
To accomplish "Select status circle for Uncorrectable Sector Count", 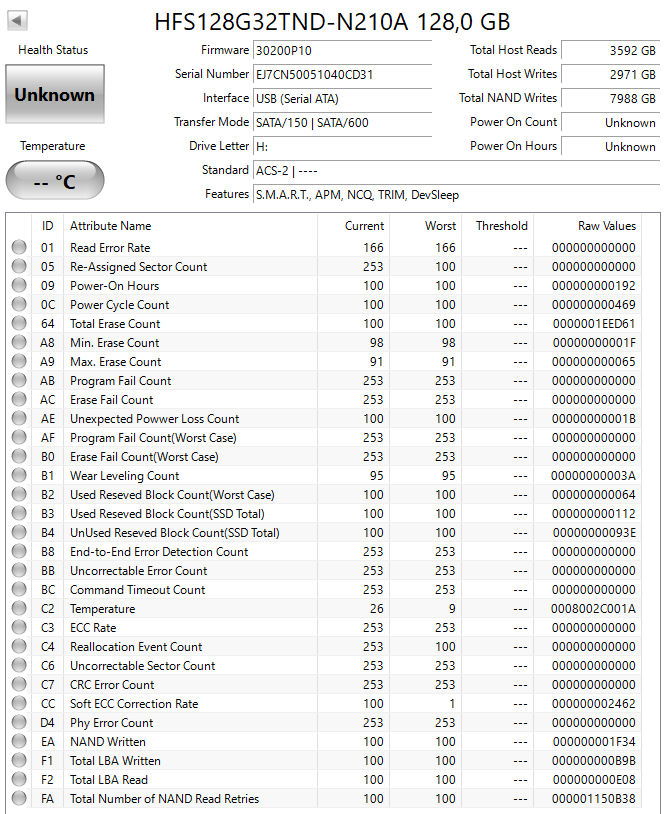I will tap(19, 666).
